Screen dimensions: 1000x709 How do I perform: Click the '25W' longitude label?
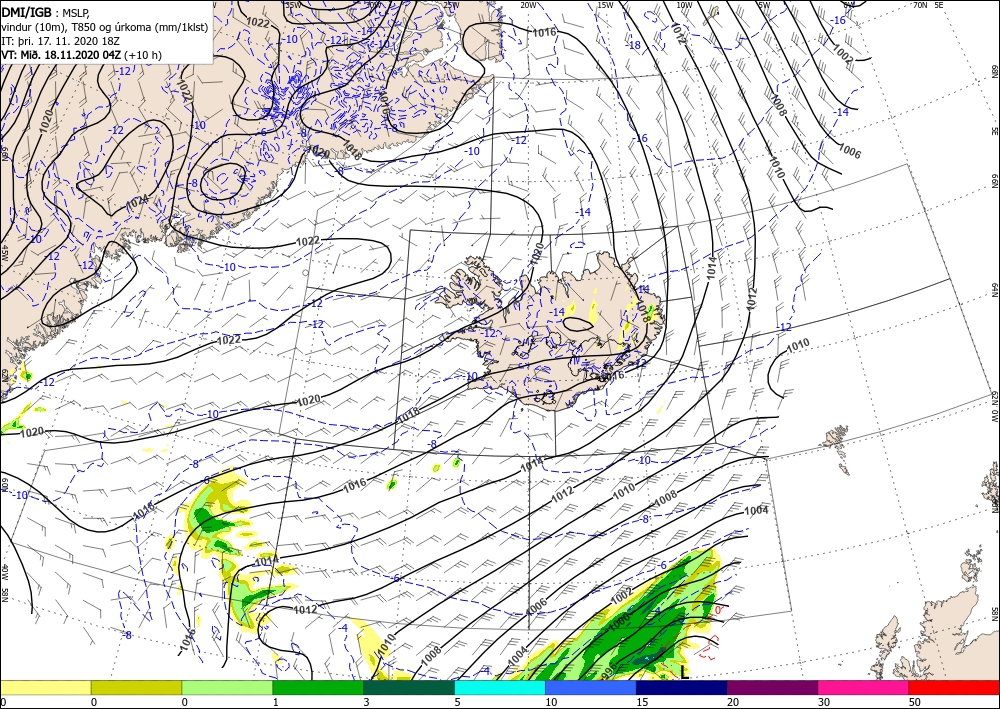451,5
